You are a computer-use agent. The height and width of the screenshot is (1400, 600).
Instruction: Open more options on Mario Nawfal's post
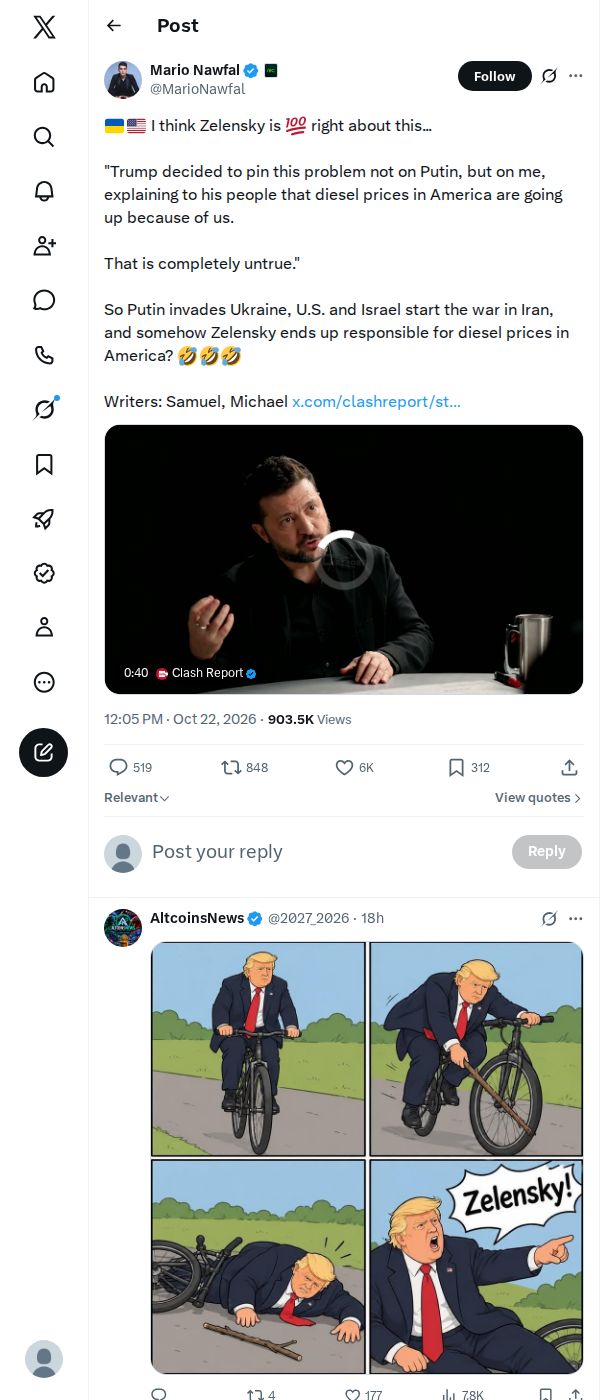pos(575,76)
